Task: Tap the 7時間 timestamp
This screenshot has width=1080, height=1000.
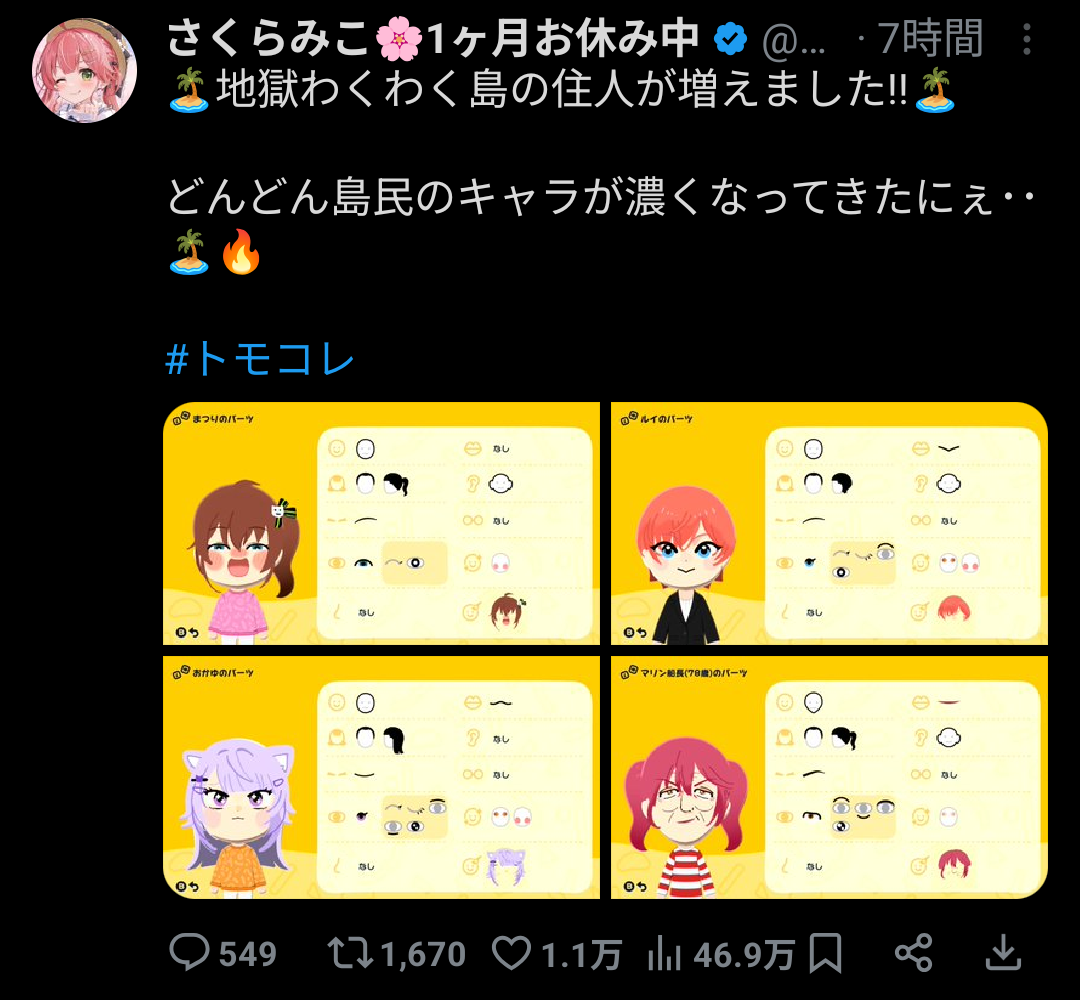Action: tap(930, 39)
